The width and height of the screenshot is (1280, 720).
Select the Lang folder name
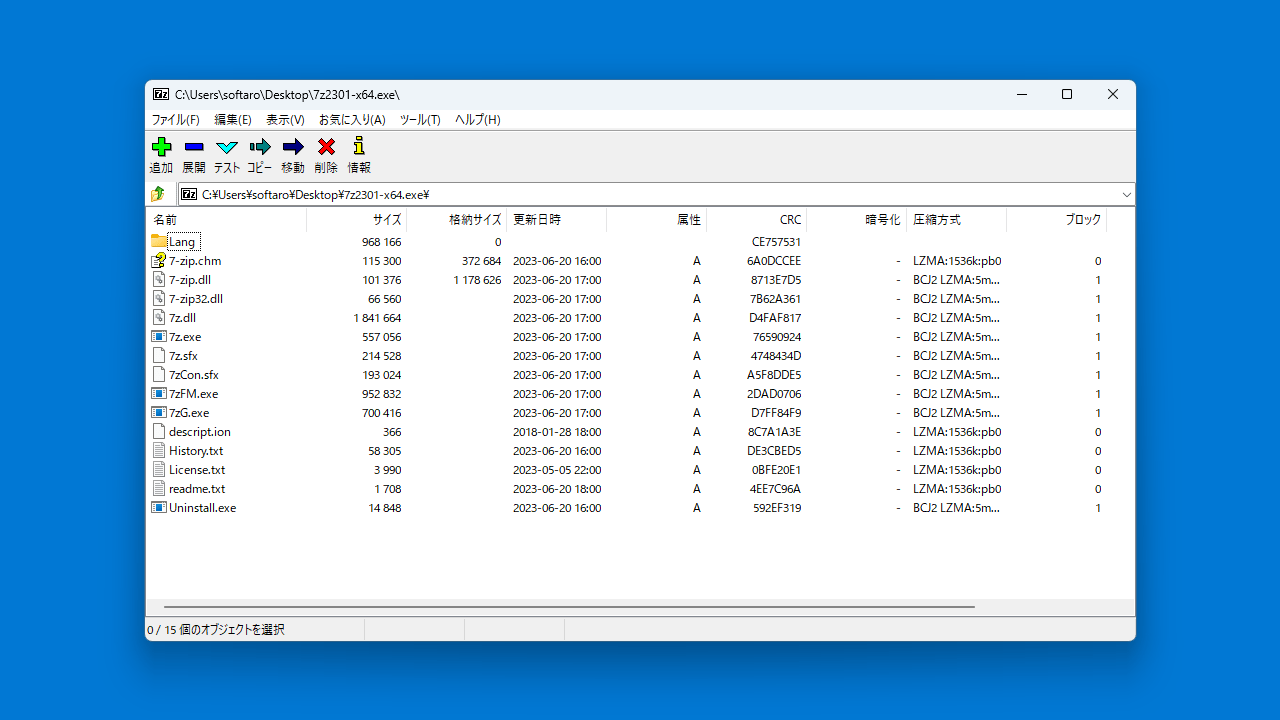point(182,242)
